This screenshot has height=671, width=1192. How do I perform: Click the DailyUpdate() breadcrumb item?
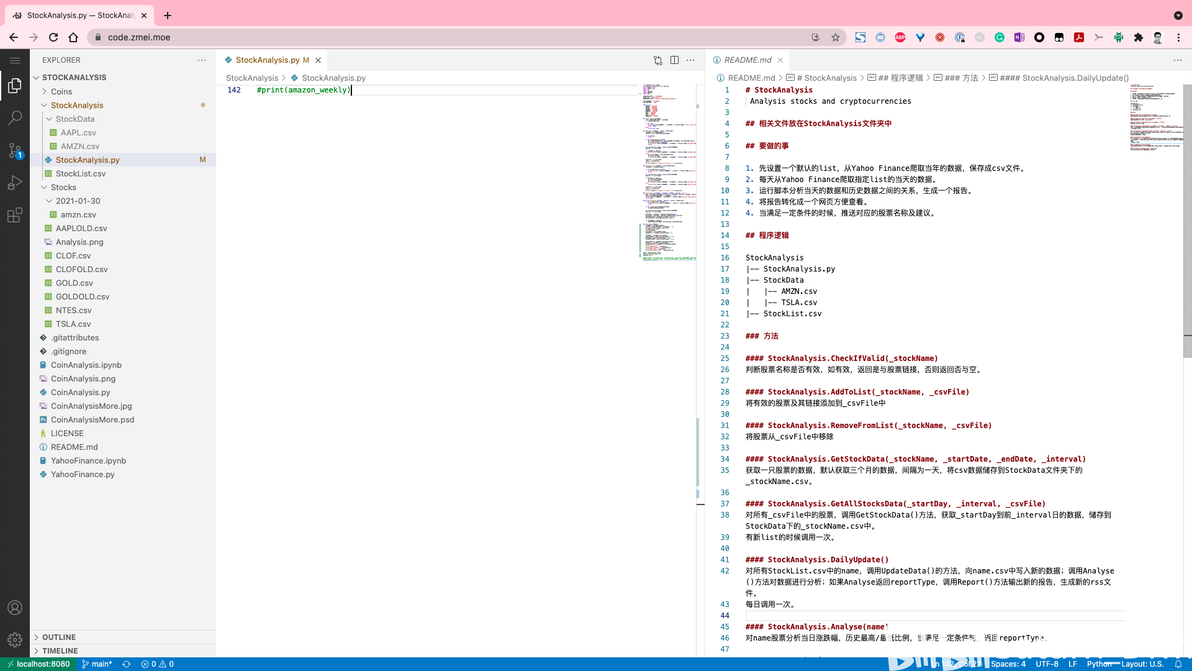coord(1059,78)
